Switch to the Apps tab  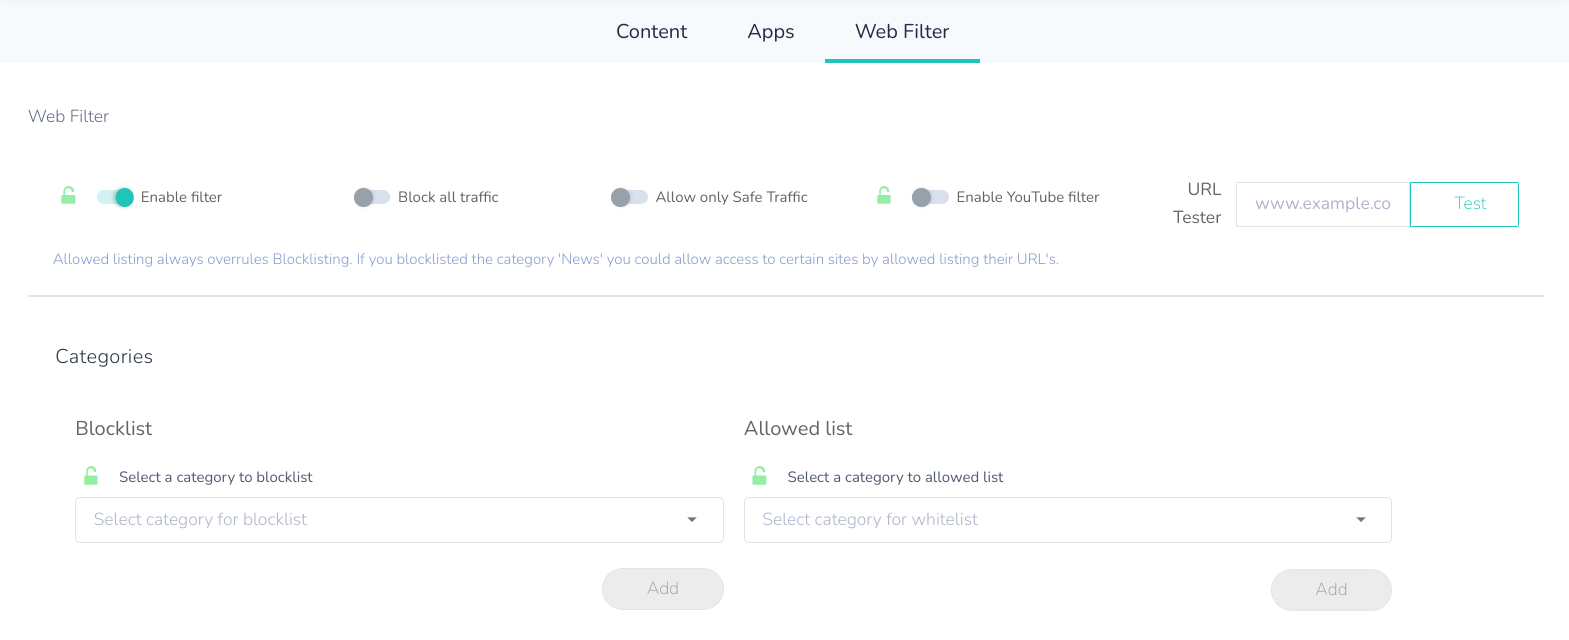click(771, 31)
